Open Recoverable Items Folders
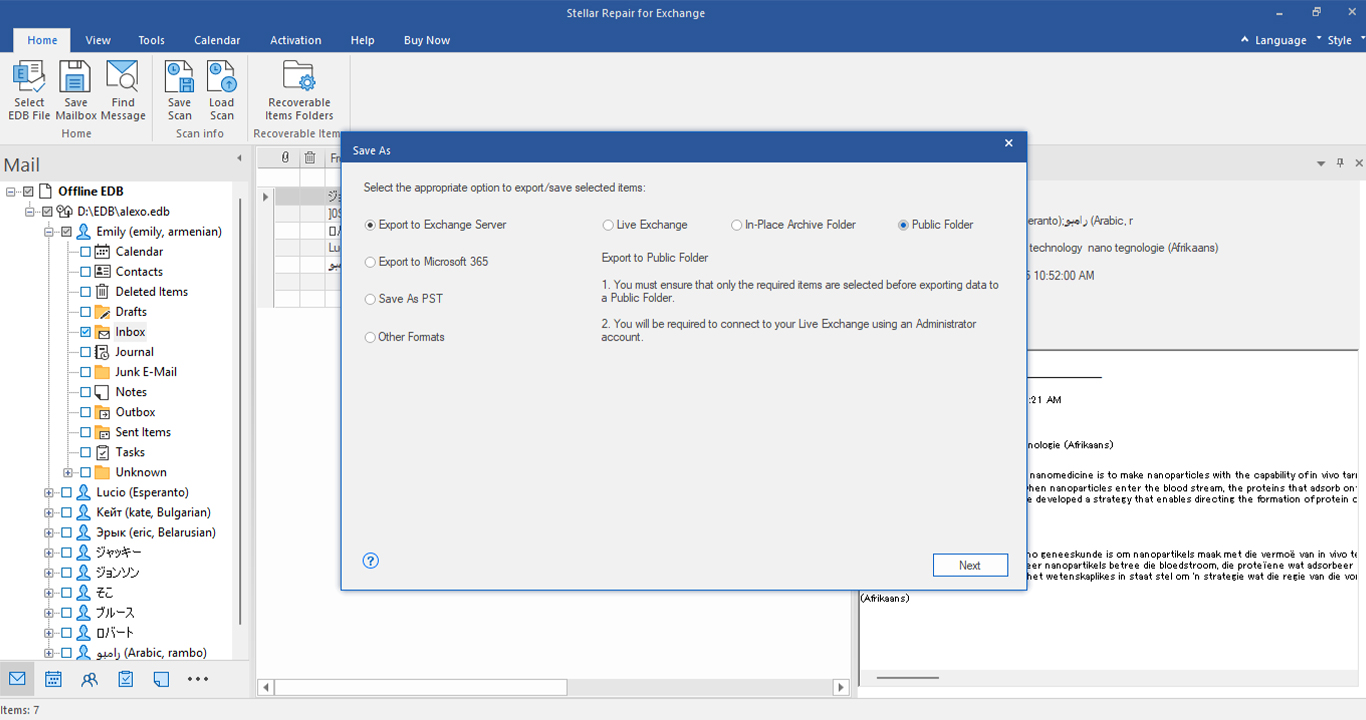Screen dimensions: 1366x720 pyautogui.click(x=299, y=91)
